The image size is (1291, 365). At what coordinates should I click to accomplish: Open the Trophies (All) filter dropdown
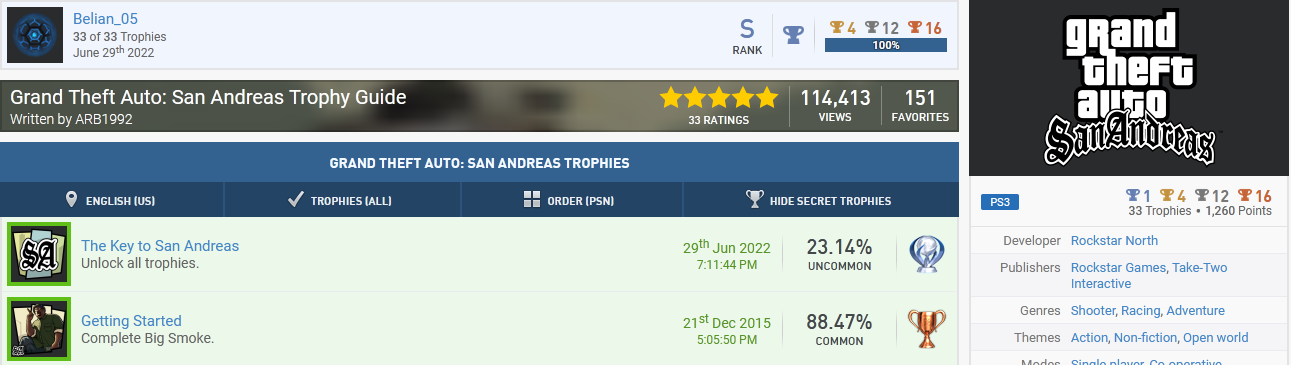(342, 200)
